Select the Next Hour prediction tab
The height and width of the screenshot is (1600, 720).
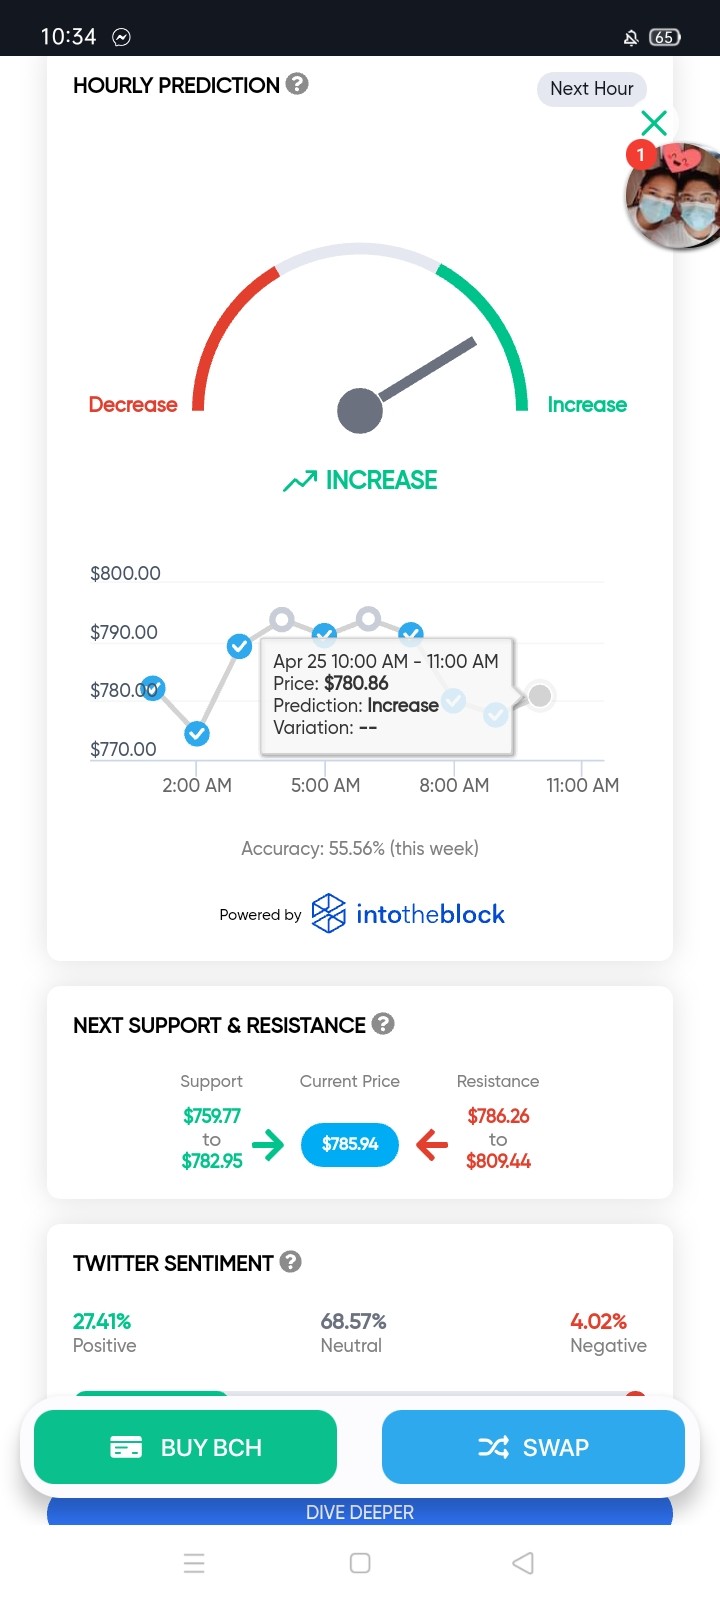pyautogui.click(x=592, y=88)
